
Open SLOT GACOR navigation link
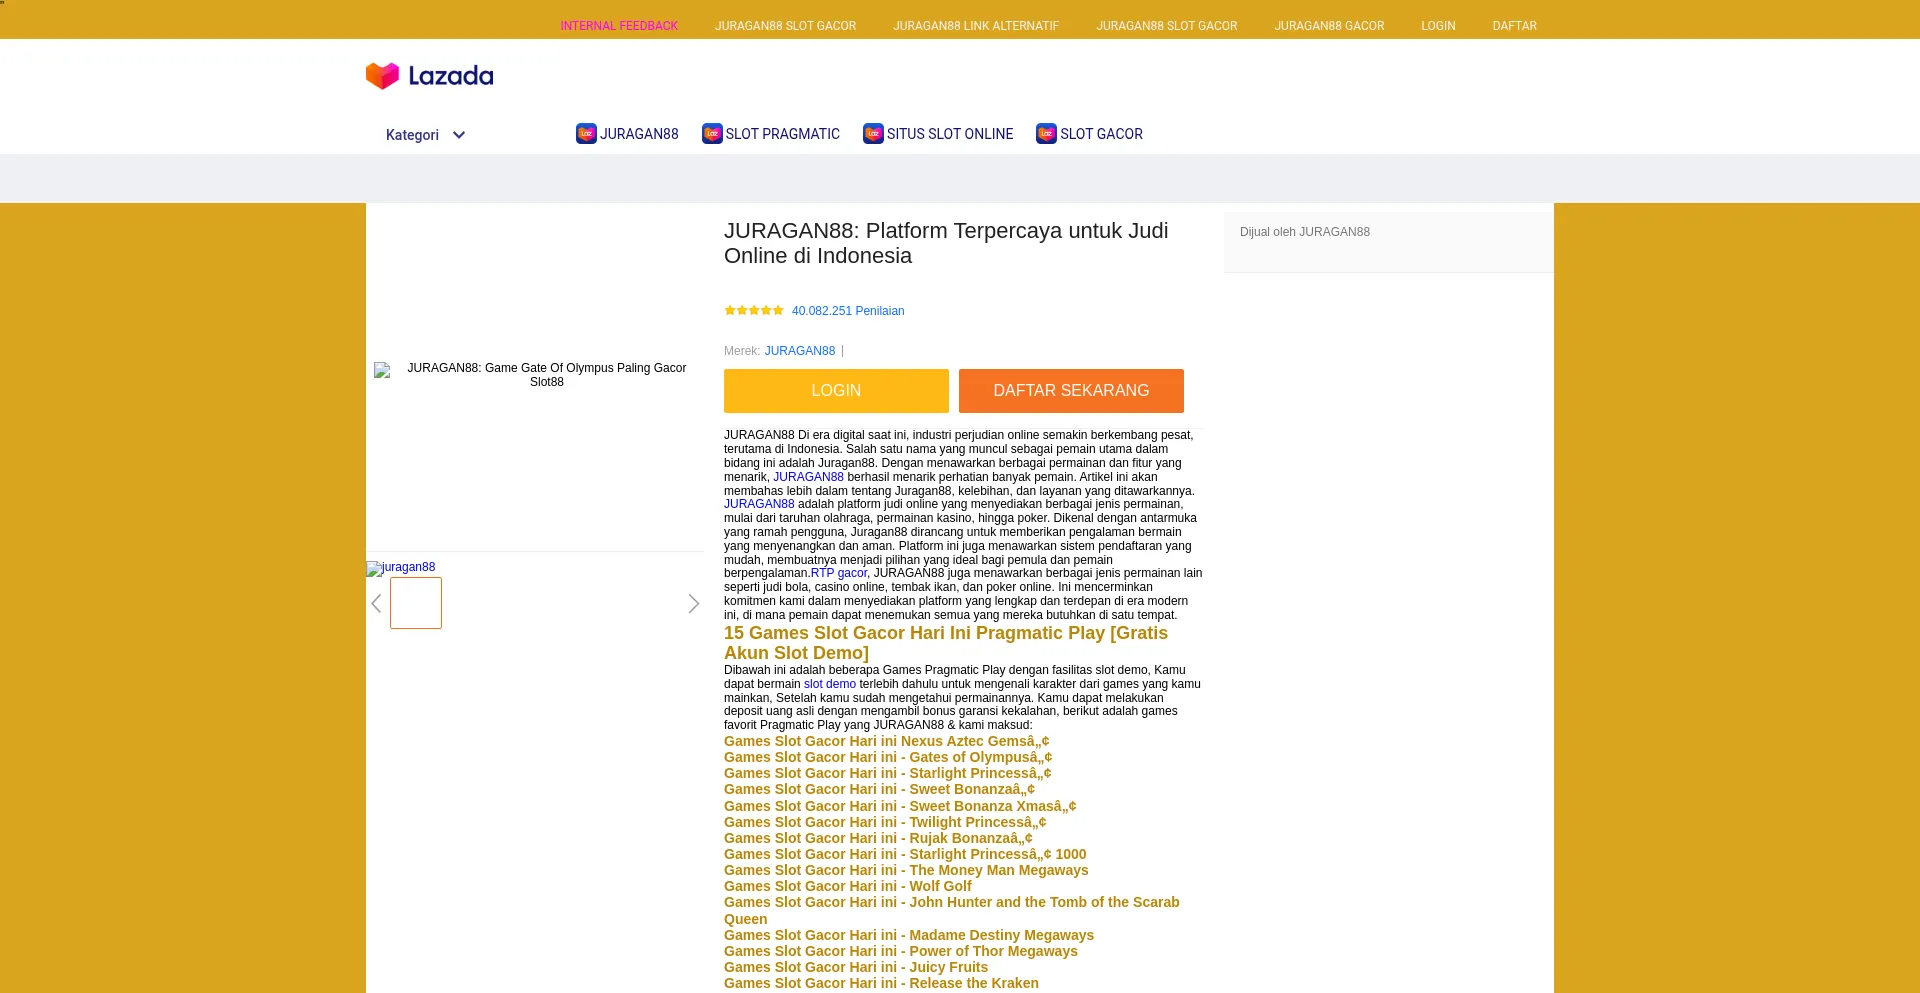(x=1101, y=134)
